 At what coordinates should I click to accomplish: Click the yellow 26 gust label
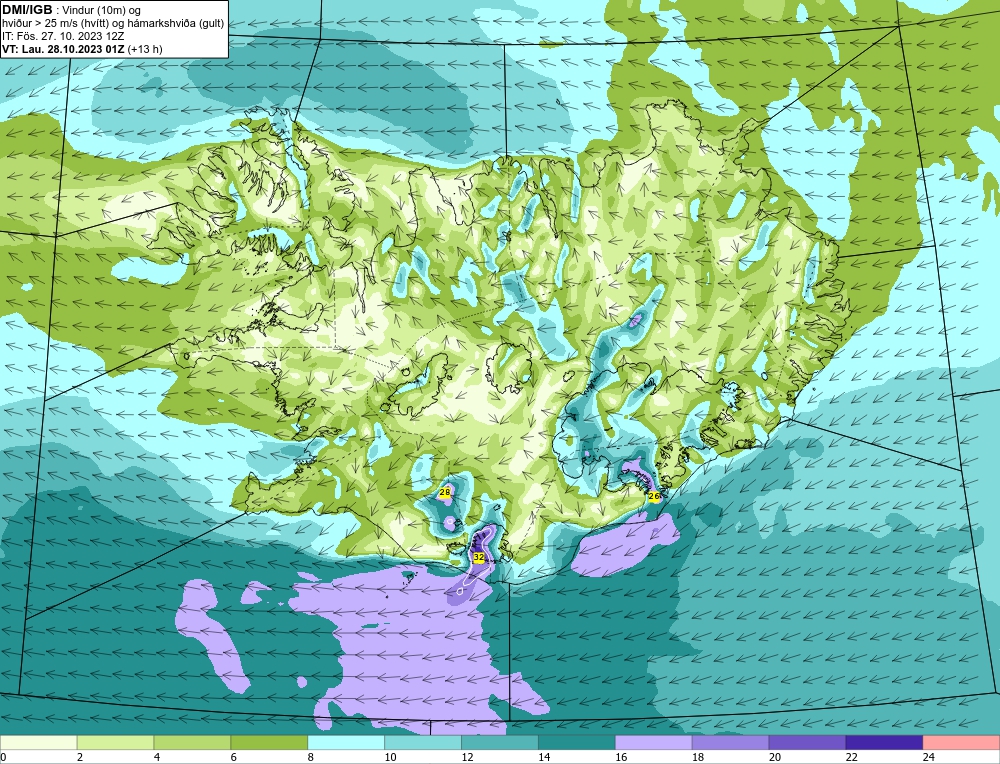pos(654,496)
